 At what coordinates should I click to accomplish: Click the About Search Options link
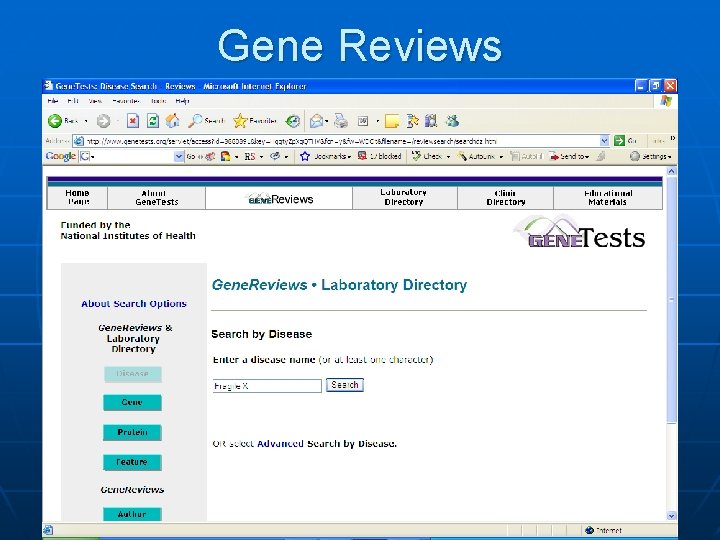134,304
